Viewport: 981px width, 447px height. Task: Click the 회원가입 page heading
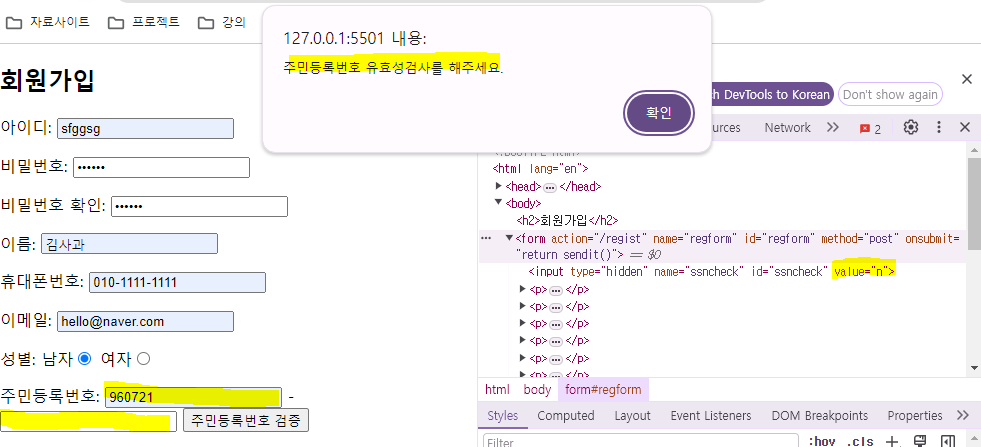tap(48, 81)
